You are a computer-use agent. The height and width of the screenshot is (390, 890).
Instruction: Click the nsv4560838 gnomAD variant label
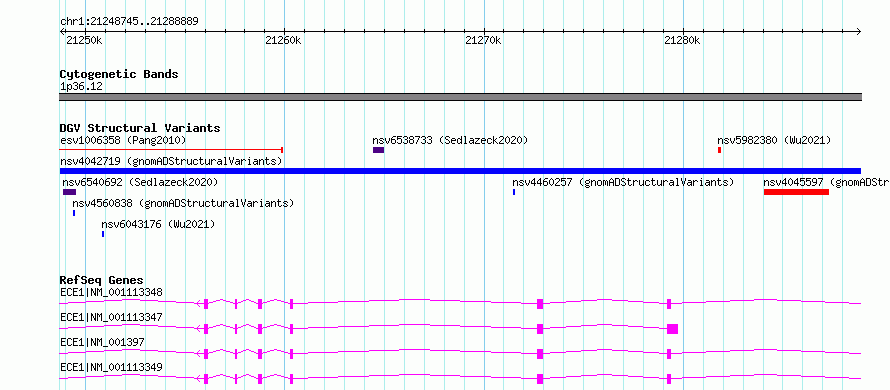(183, 203)
